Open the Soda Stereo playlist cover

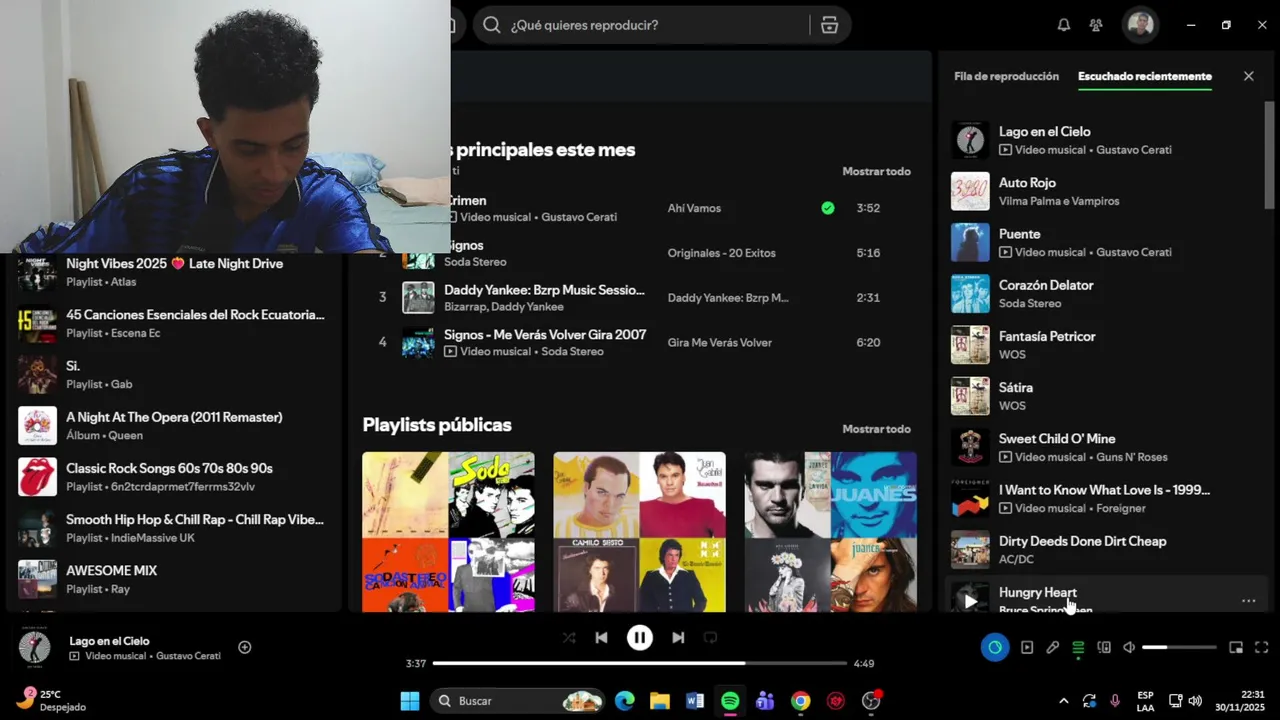tap(448, 531)
